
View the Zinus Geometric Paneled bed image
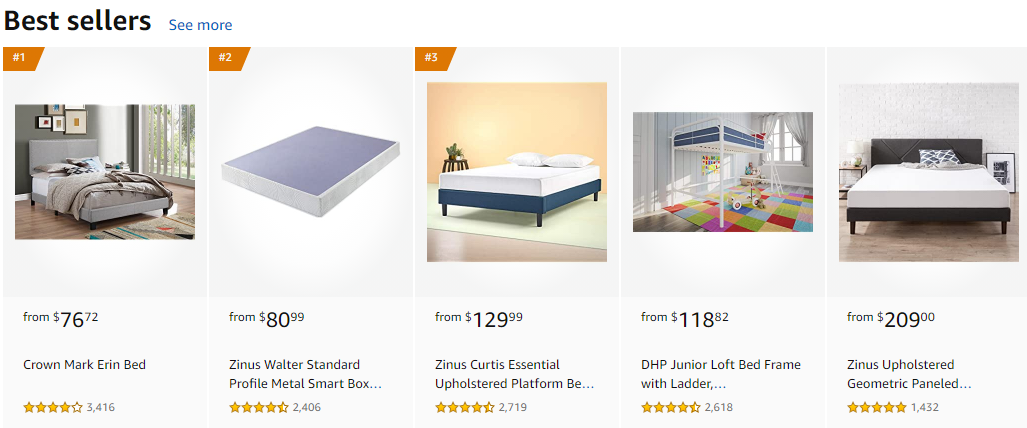[x=929, y=172]
